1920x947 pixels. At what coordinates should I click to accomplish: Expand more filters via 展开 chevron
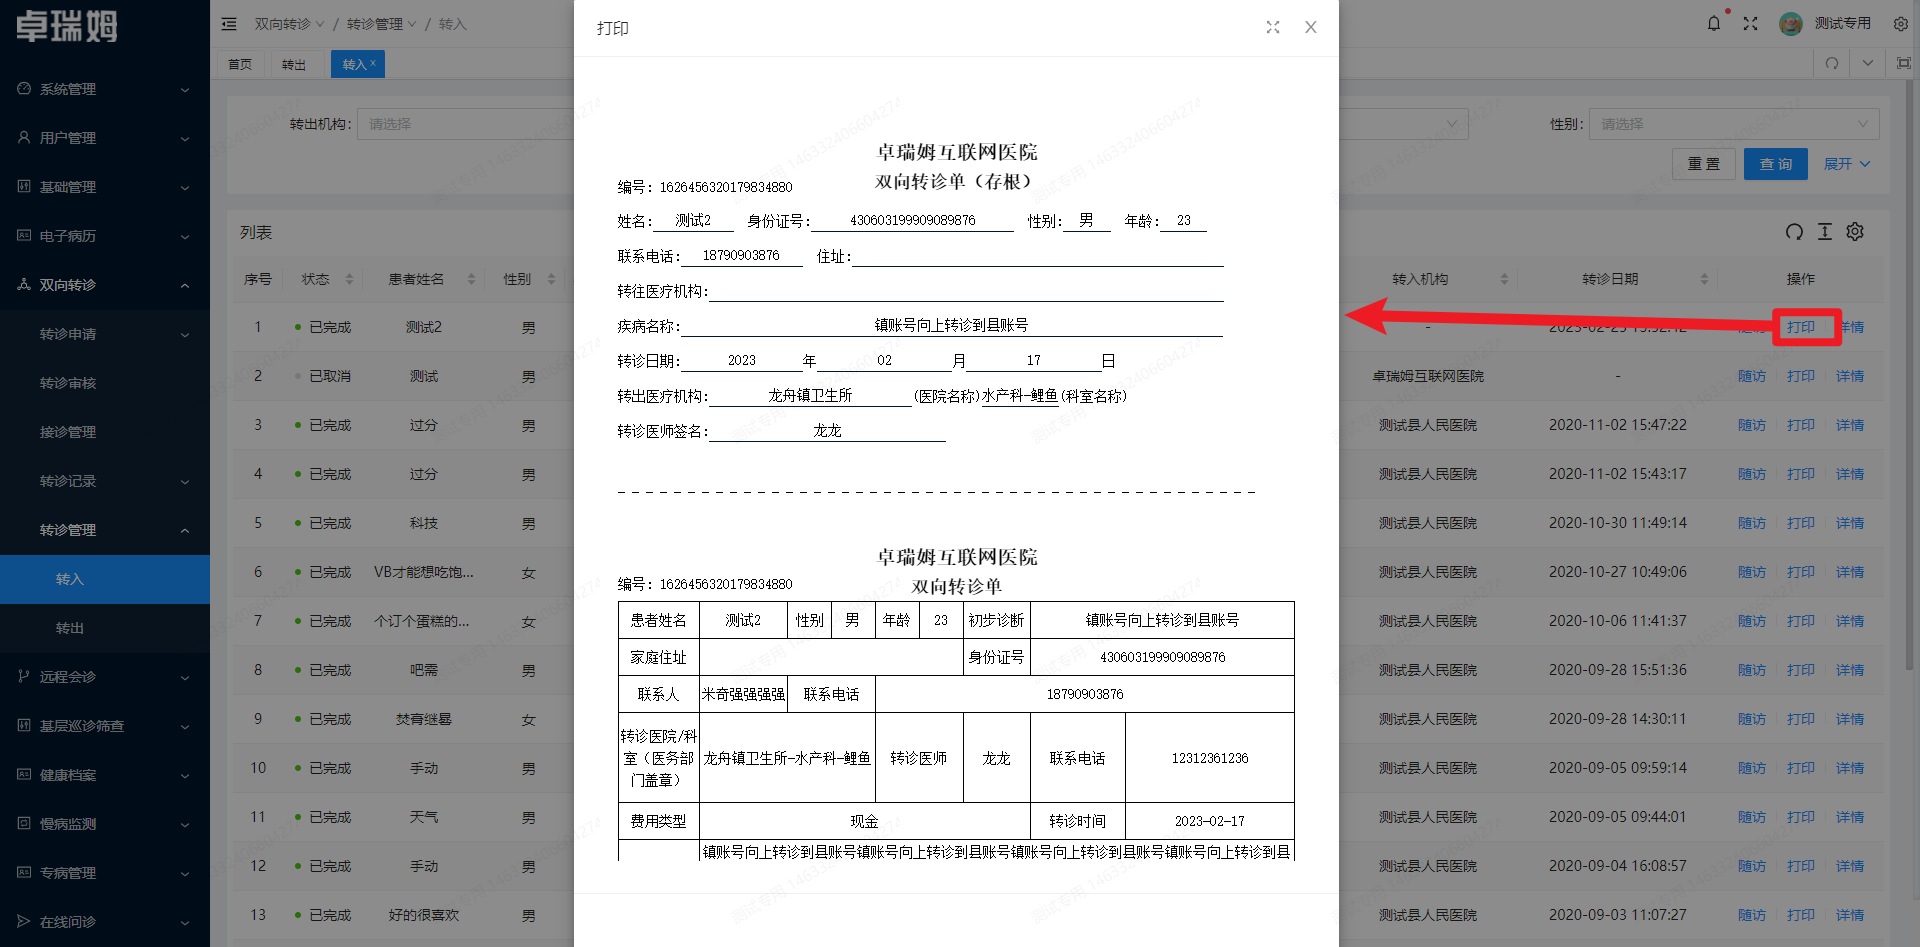tap(1846, 163)
